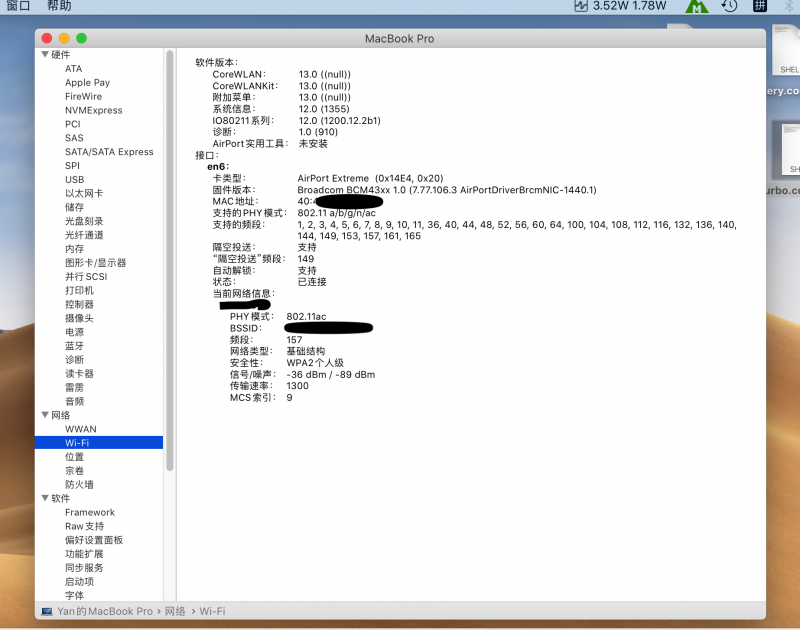This screenshot has width=800, height=630.
Task: Select Apple Pay in the sidebar
Action: [x=87, y=82]
